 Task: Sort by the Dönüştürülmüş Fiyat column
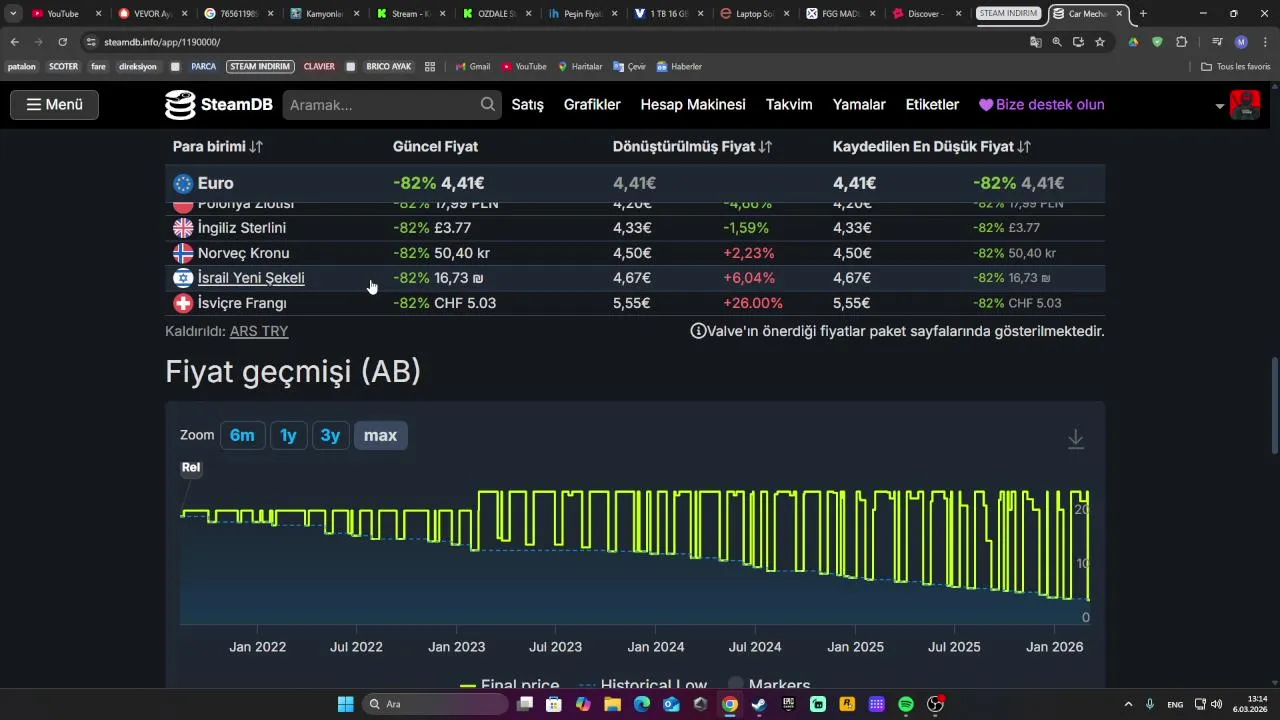[692, 147]
